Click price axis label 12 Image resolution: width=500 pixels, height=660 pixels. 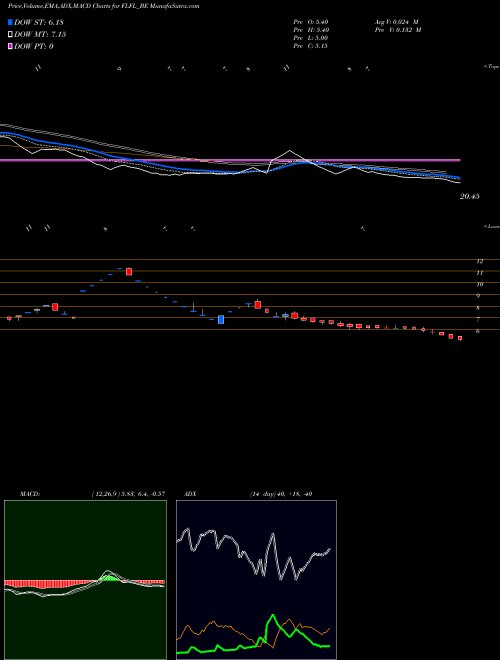[479, 261]
